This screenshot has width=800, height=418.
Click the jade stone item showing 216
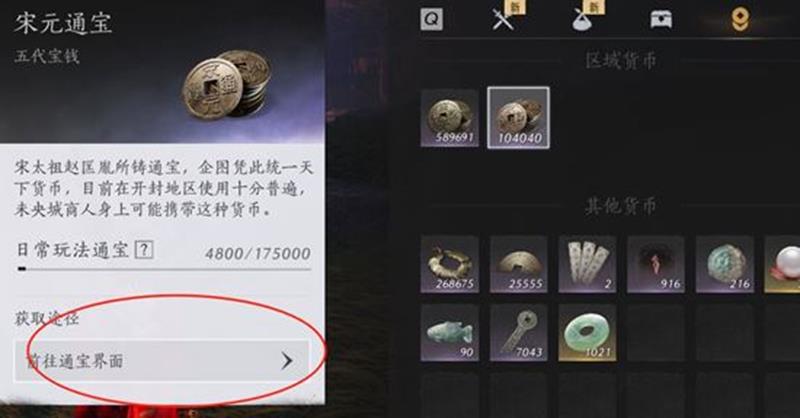724,264
